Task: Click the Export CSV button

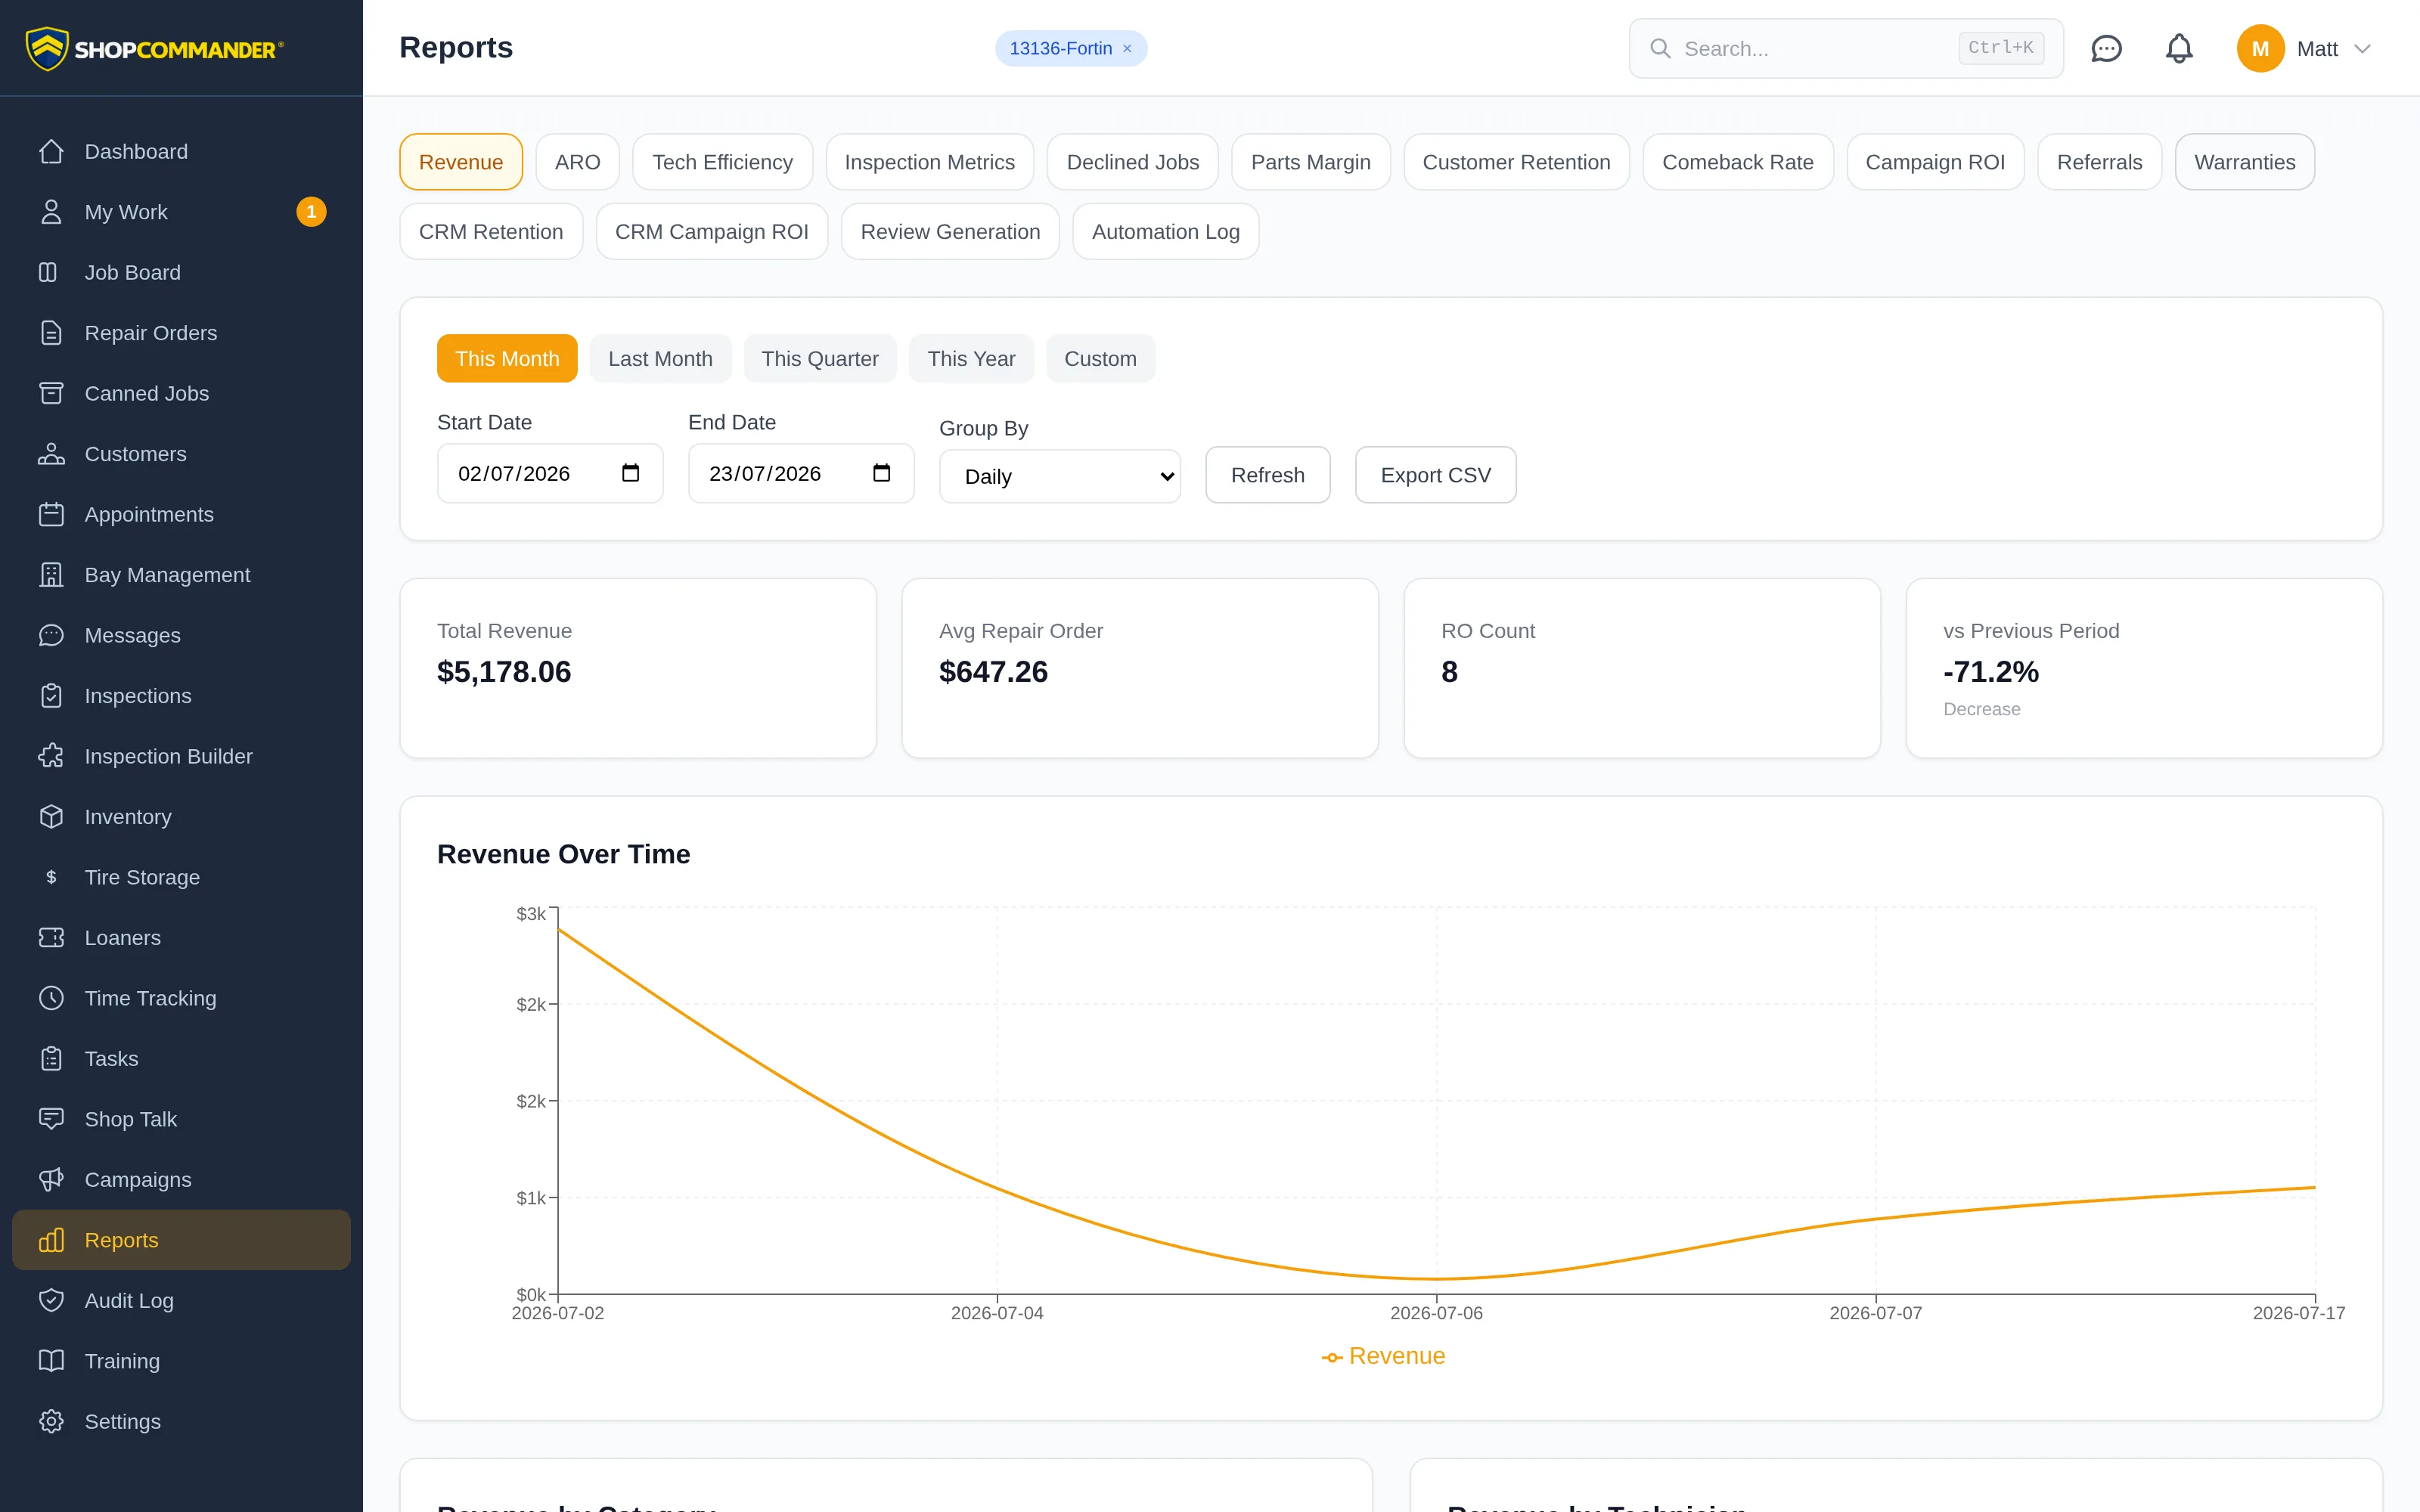Action: pos(1436,475)
